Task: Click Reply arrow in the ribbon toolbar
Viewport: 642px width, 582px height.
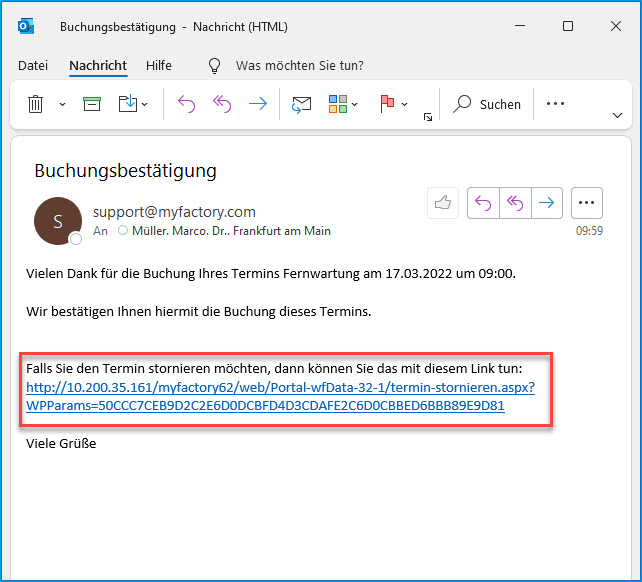Action: point(186,104)
